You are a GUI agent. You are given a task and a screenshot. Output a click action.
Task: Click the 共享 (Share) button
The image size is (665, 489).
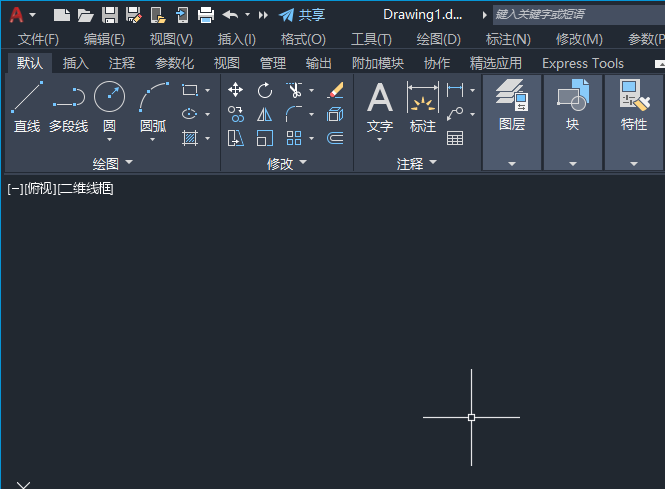click(302, 15)
